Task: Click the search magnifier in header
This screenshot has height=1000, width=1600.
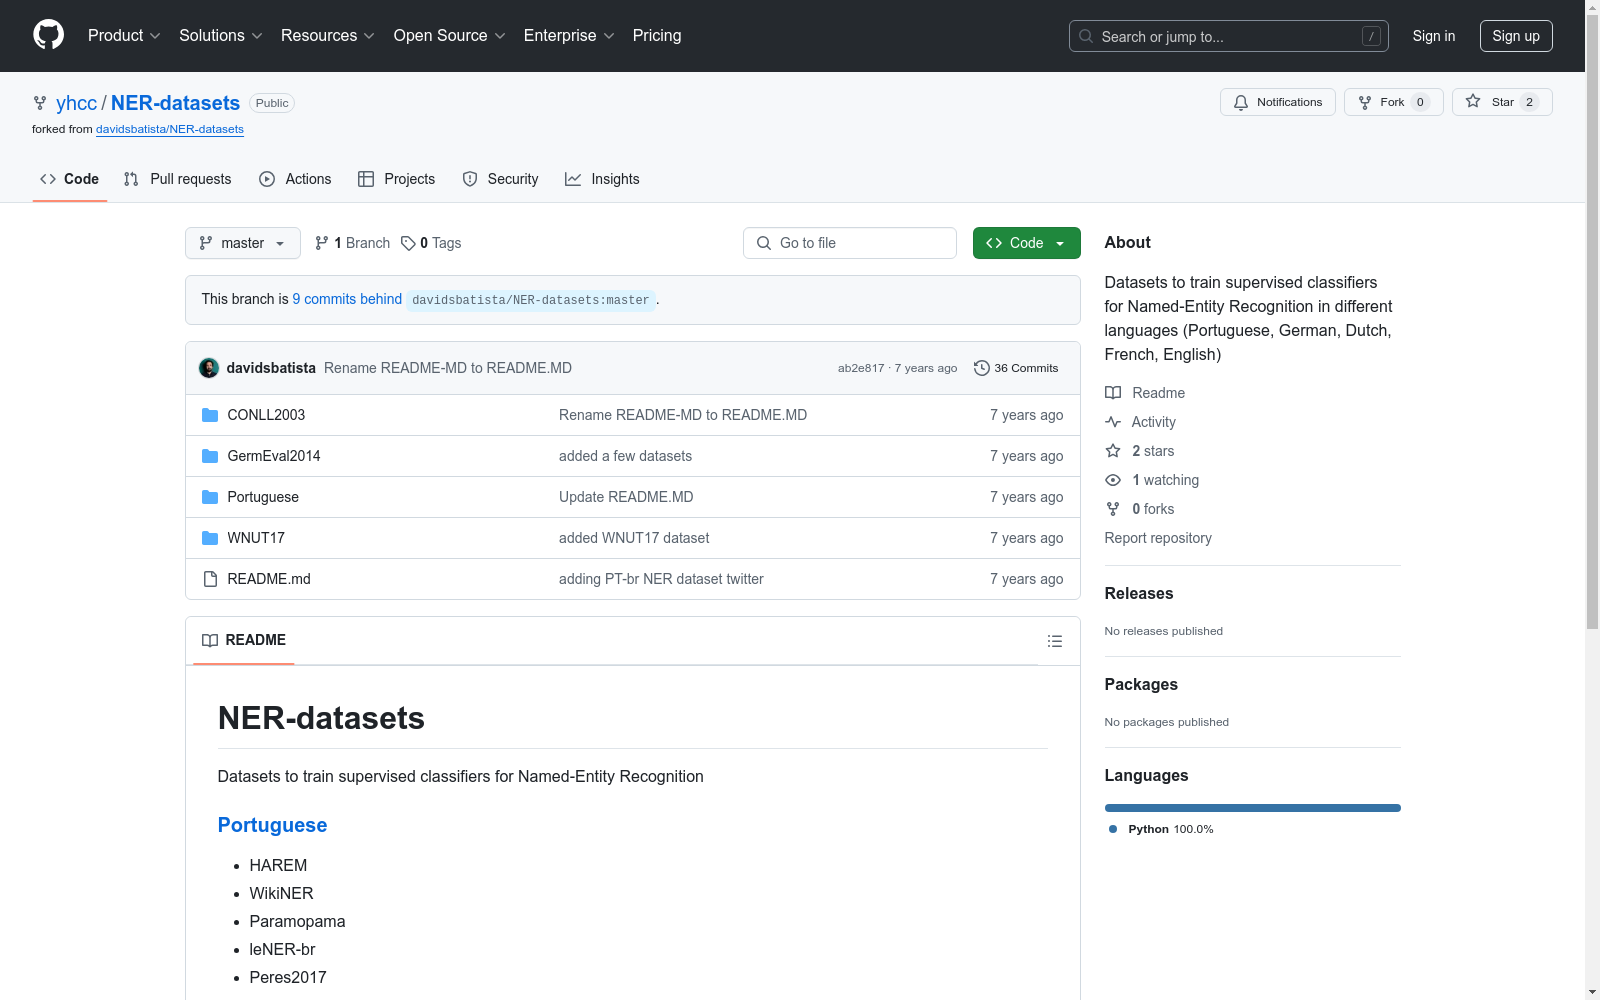Action: [x=1086, y=36]
